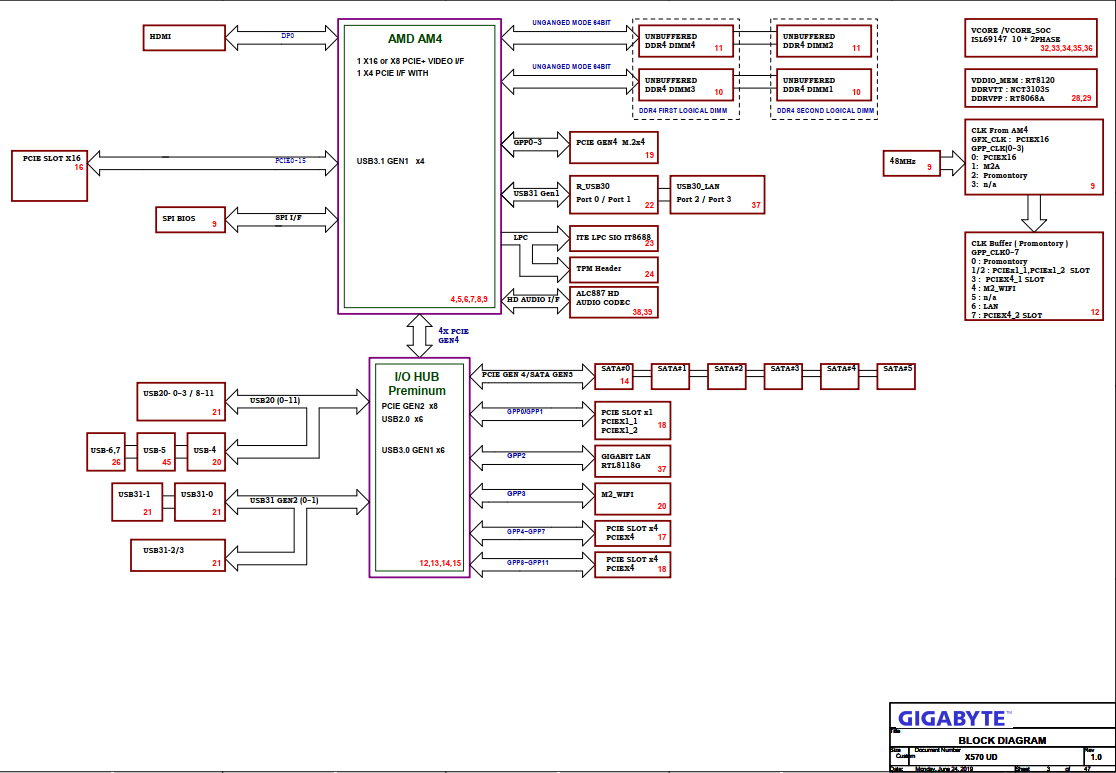
Task: Select the PCIE GEN4 M.2x4 block
Action: tap(613, 147)
